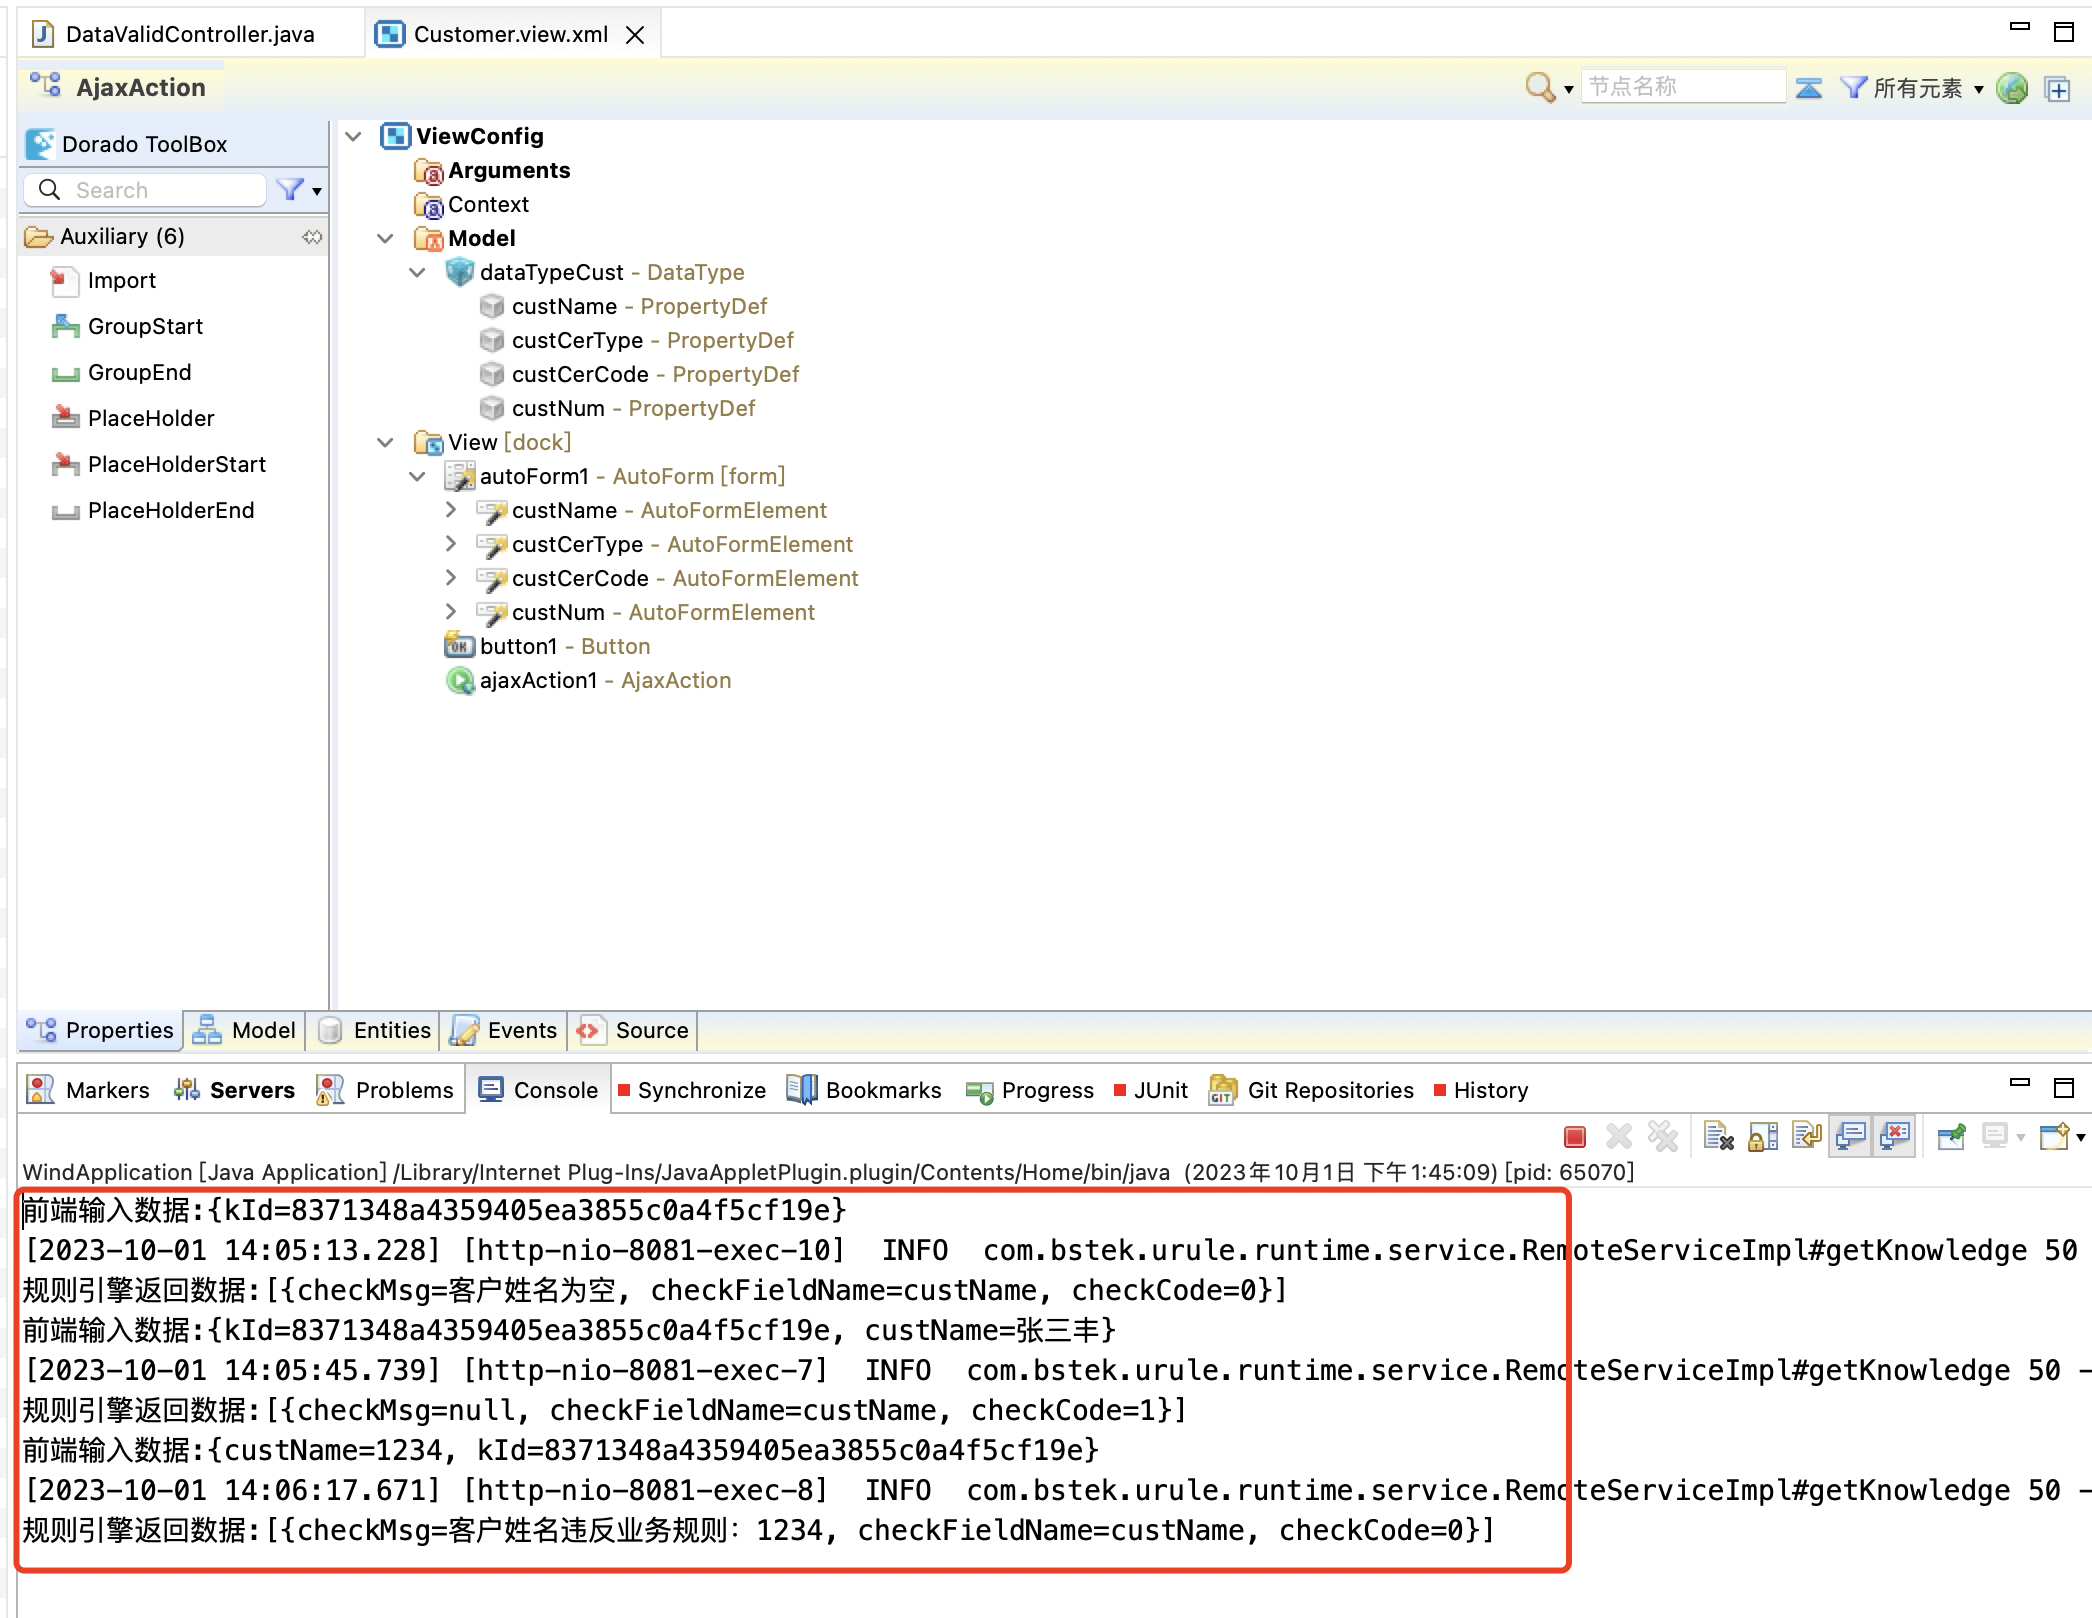Click the collapse all nodes icon

[x=1808, y=88]
